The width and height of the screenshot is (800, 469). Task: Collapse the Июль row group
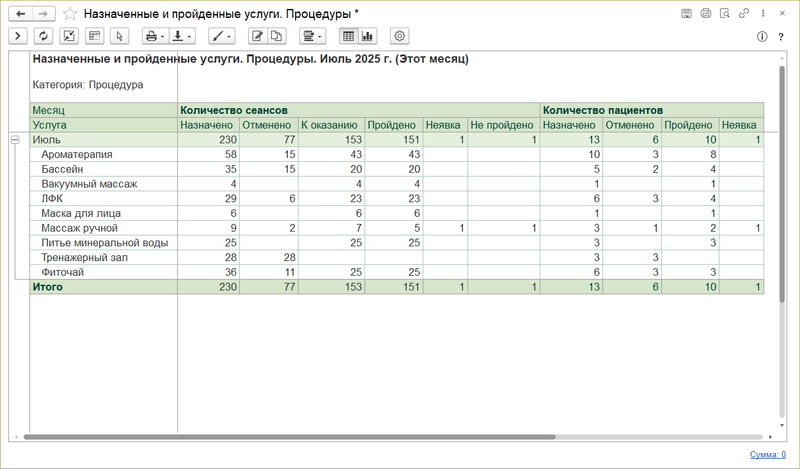[x=15, y=141]
